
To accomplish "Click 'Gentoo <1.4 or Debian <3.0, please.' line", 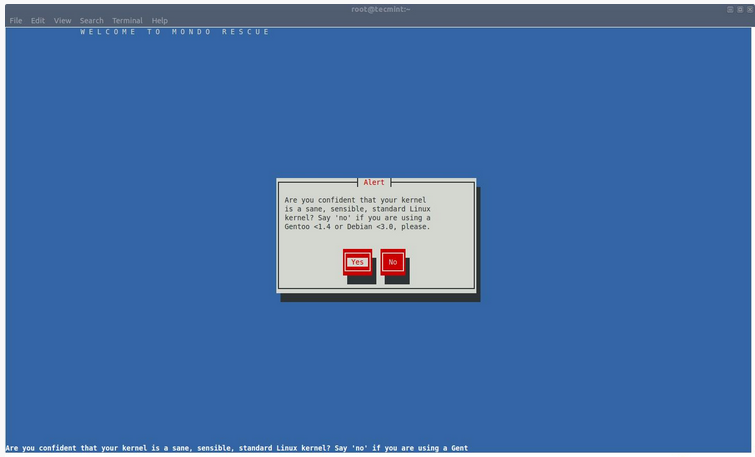I will point(357,226).
